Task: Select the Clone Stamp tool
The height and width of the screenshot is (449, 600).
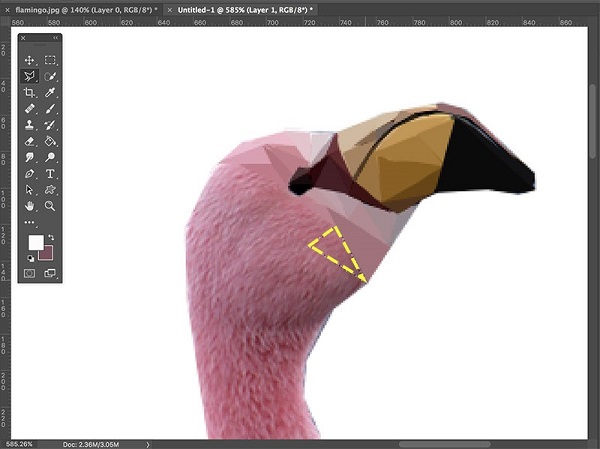Action: [x=29, y=125]
